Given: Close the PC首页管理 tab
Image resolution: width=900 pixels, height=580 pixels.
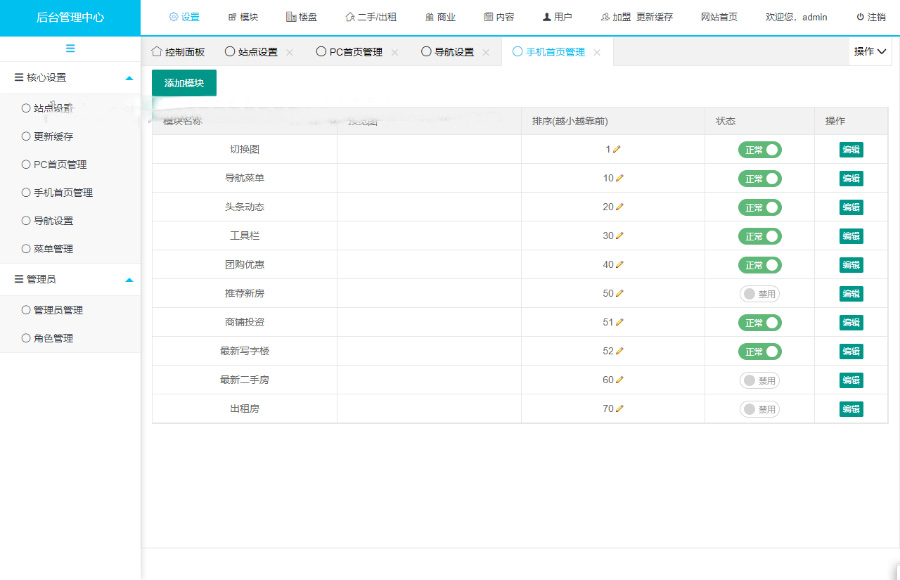Looking at the screenshot, I should pyautogui.click(x=395, y=52).
